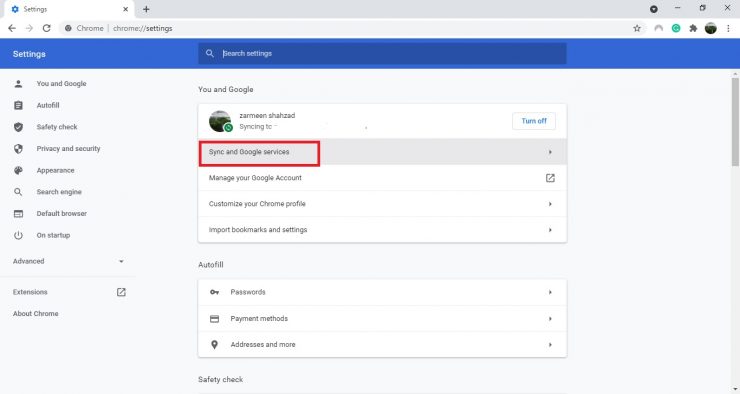Click the dark circular icon in the title bar
This screenshot has width=740, height=394.
tap(654, 9)
